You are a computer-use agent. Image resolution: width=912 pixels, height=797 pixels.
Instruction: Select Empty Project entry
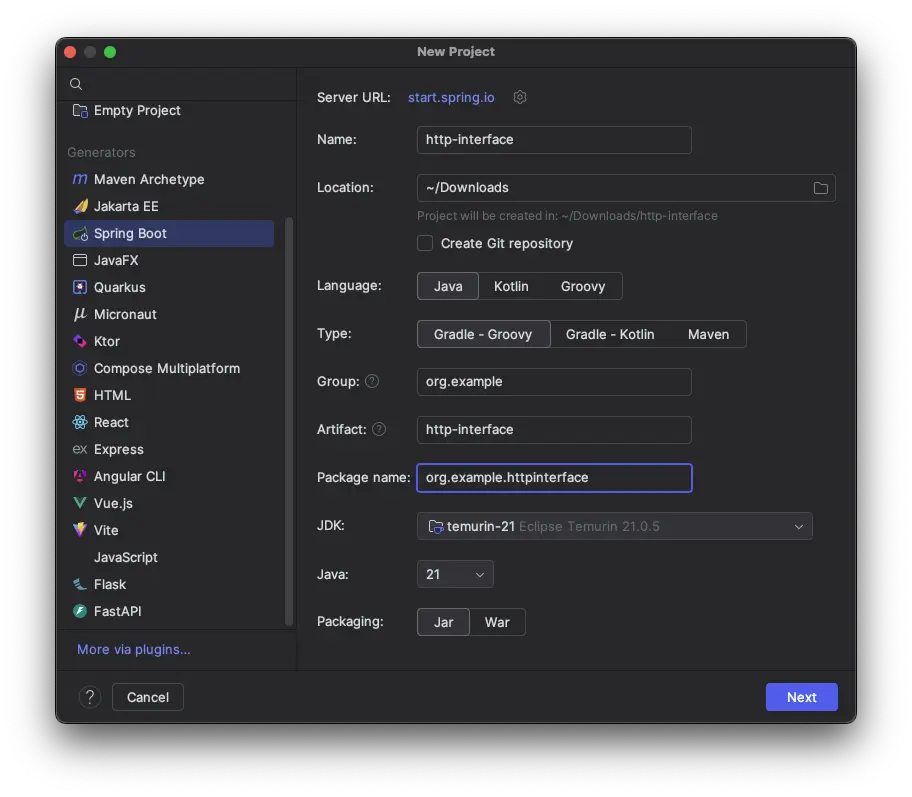[169, 111]
